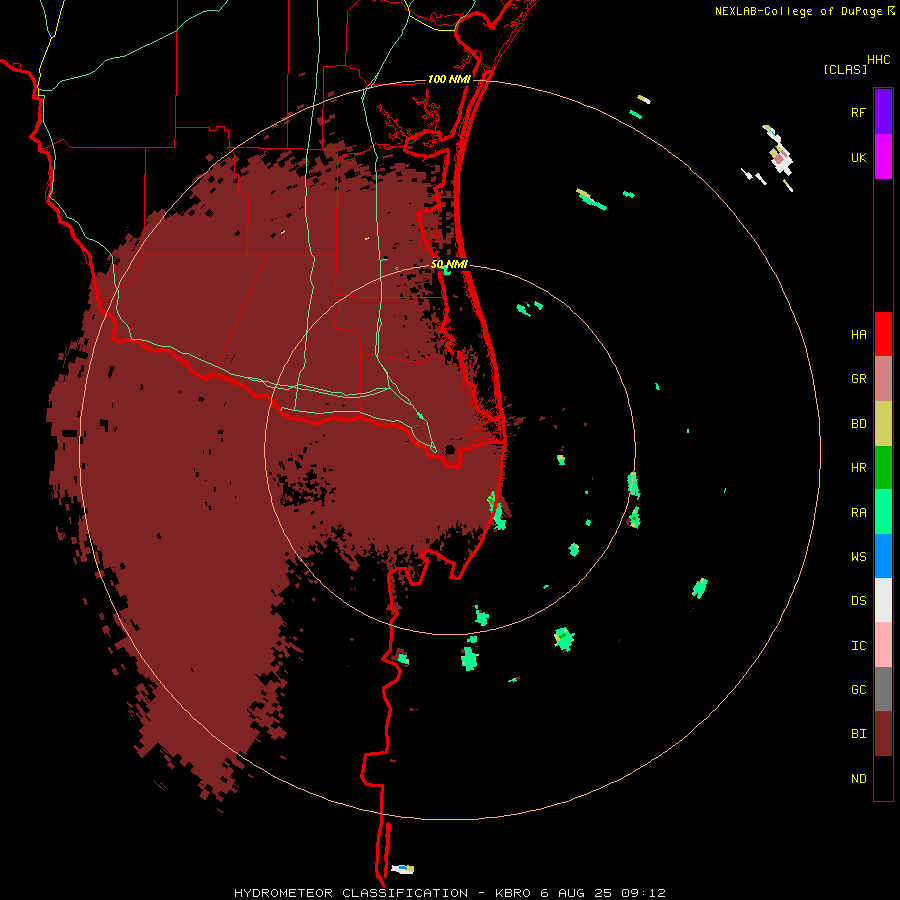900x900 pixels.
Task: Click the WS blue legend swatch
Action: coord(883,556)
